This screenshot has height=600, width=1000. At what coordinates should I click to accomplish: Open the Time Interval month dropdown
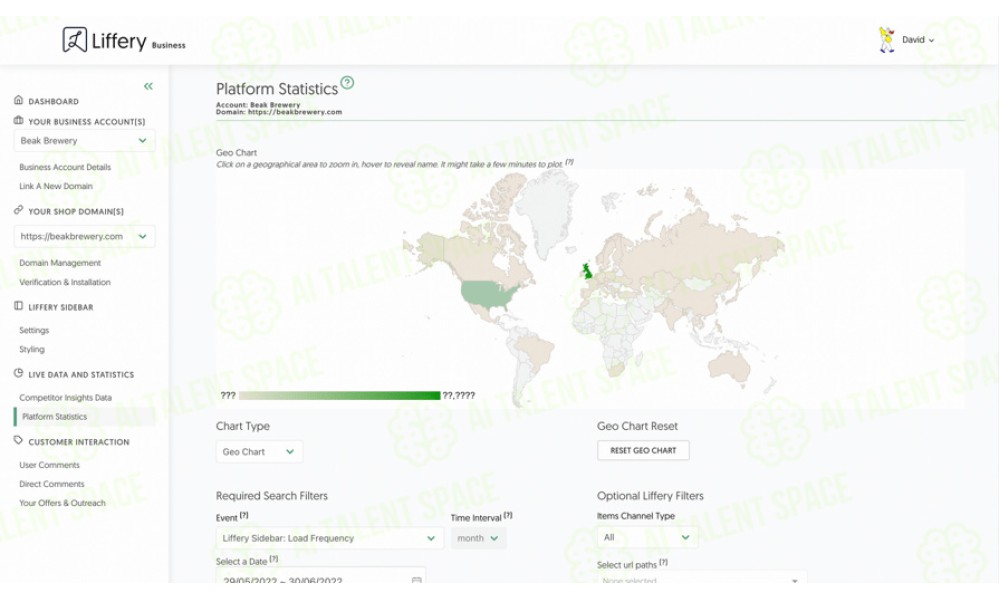[x=478, y=538]
